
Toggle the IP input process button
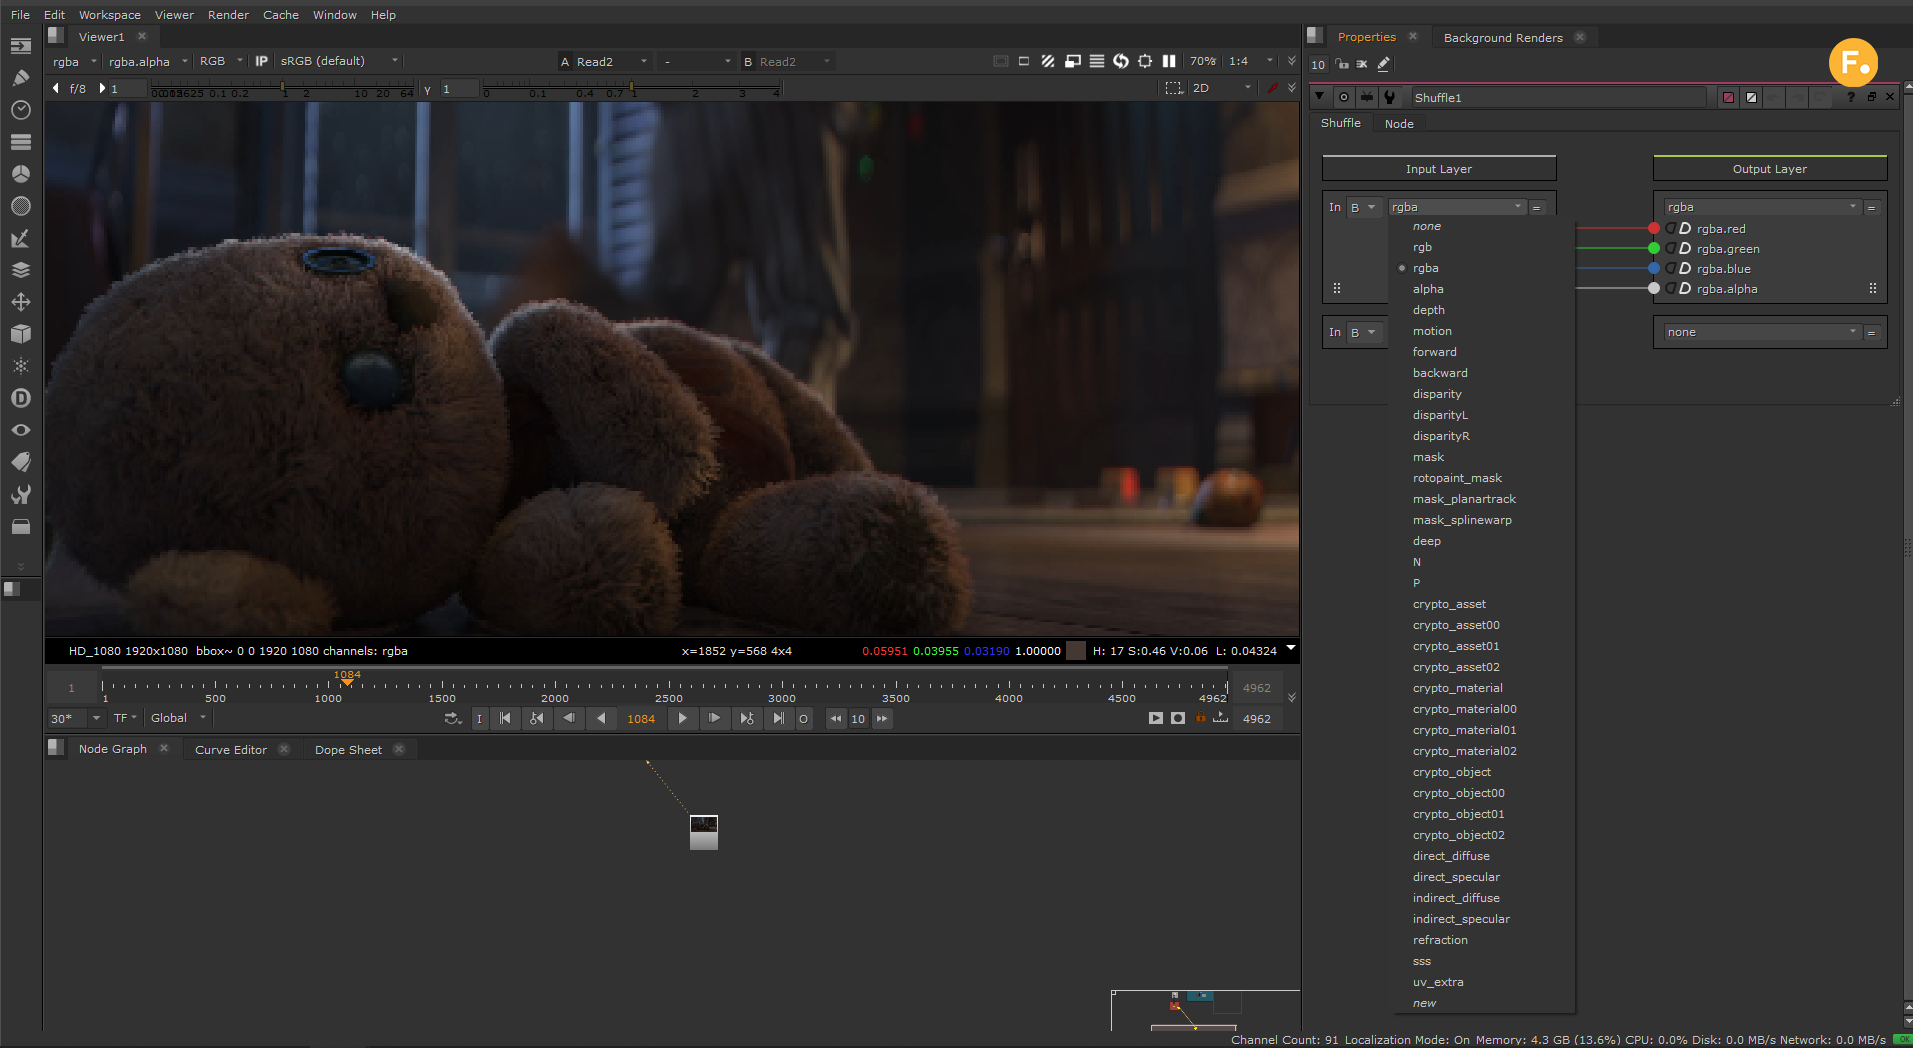(x=261, y=61)
